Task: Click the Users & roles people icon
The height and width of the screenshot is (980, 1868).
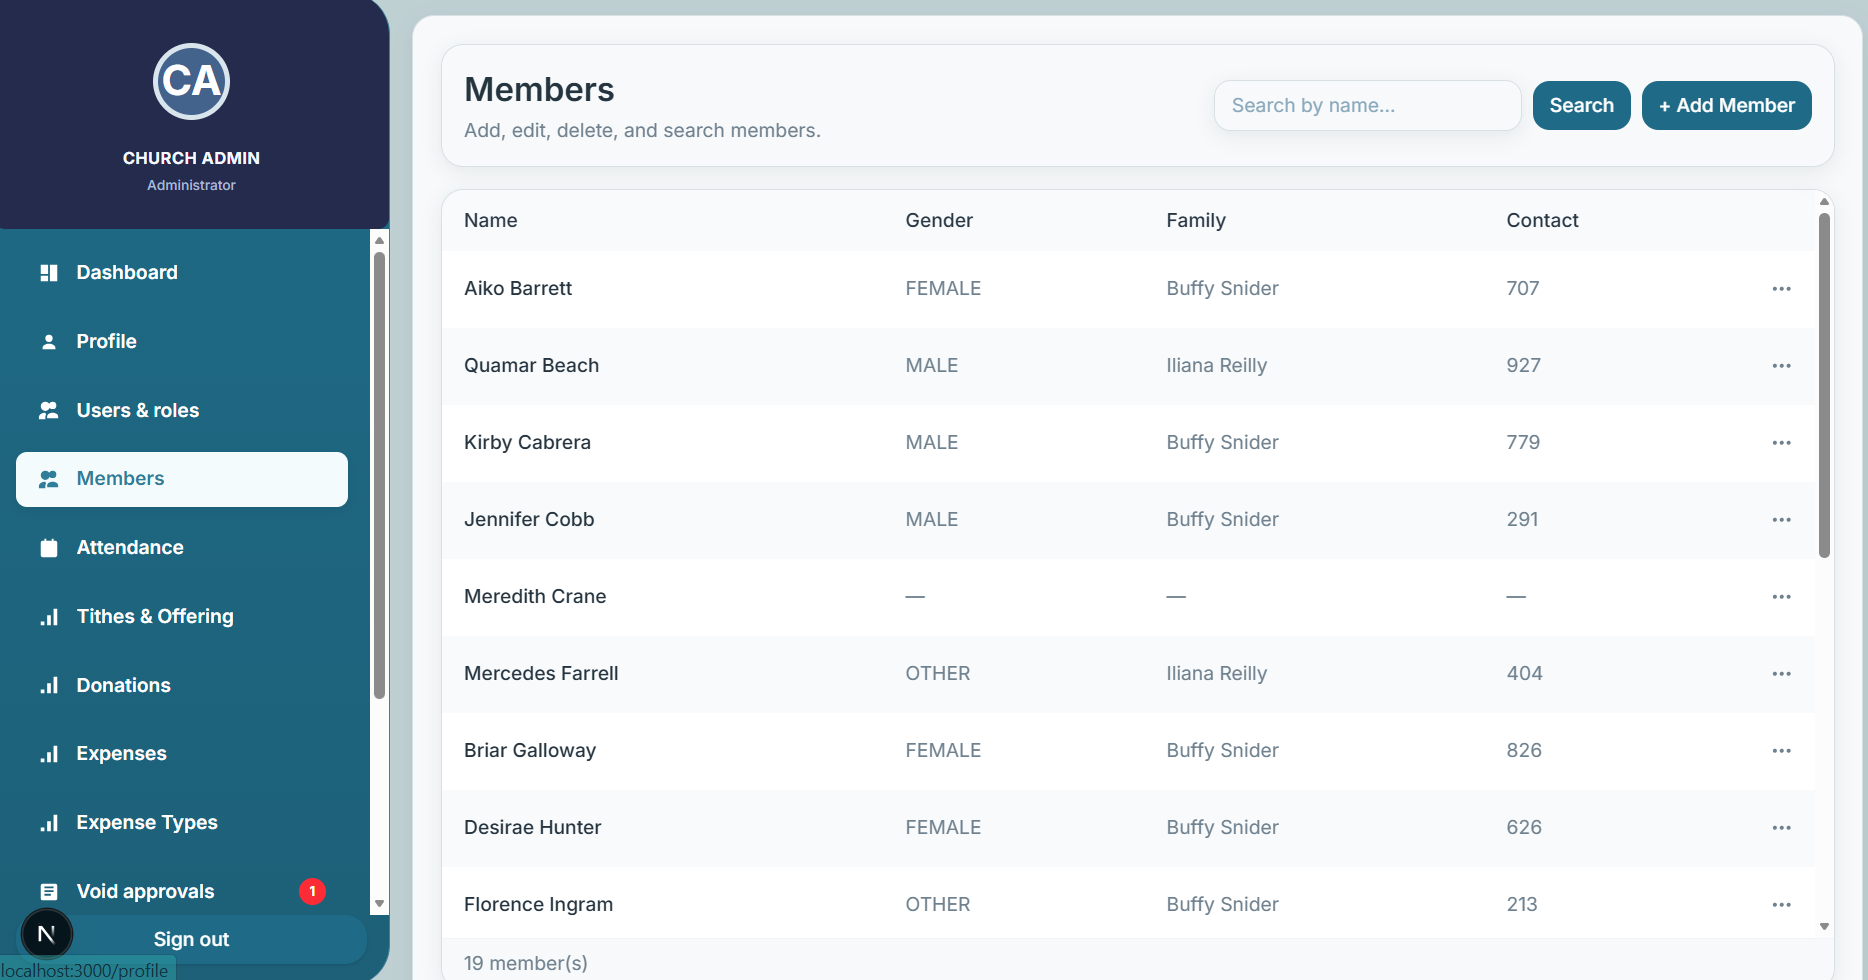Action: click(48, 411)
